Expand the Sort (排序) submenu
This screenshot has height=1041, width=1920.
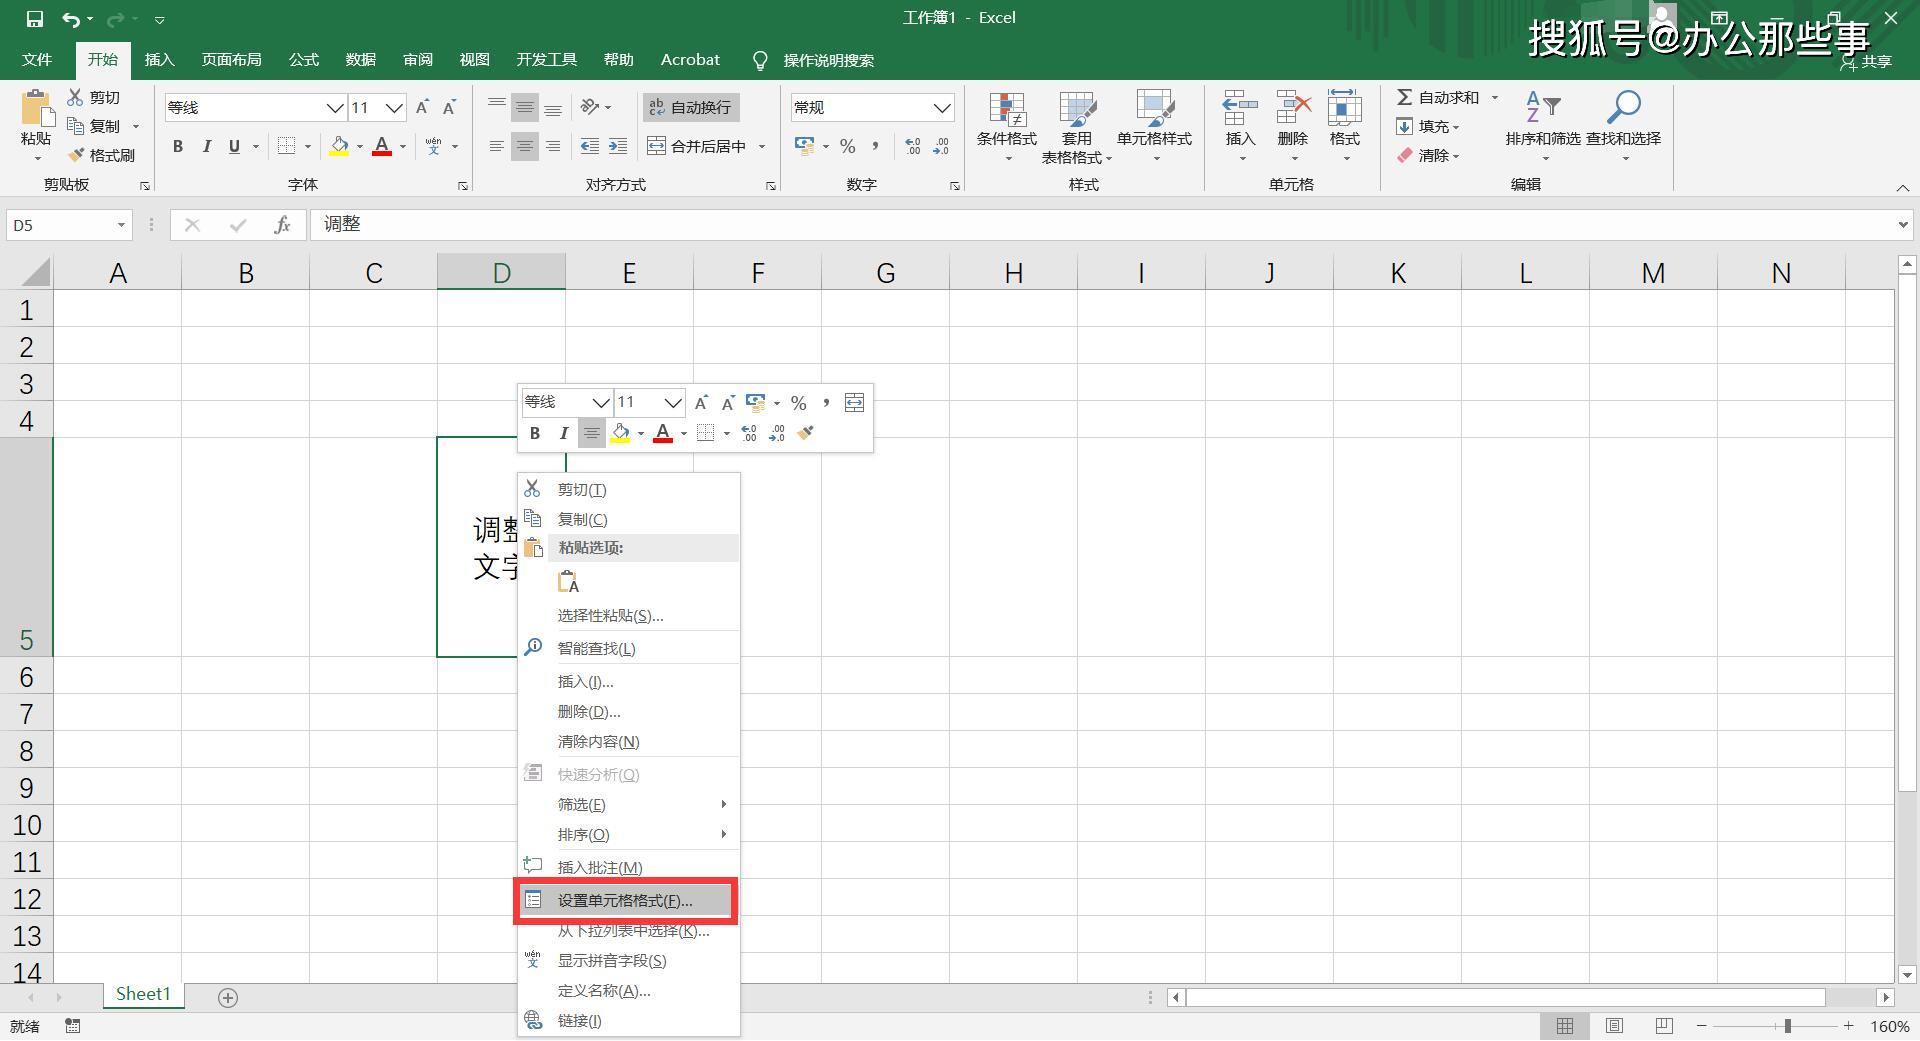(628, 834)
